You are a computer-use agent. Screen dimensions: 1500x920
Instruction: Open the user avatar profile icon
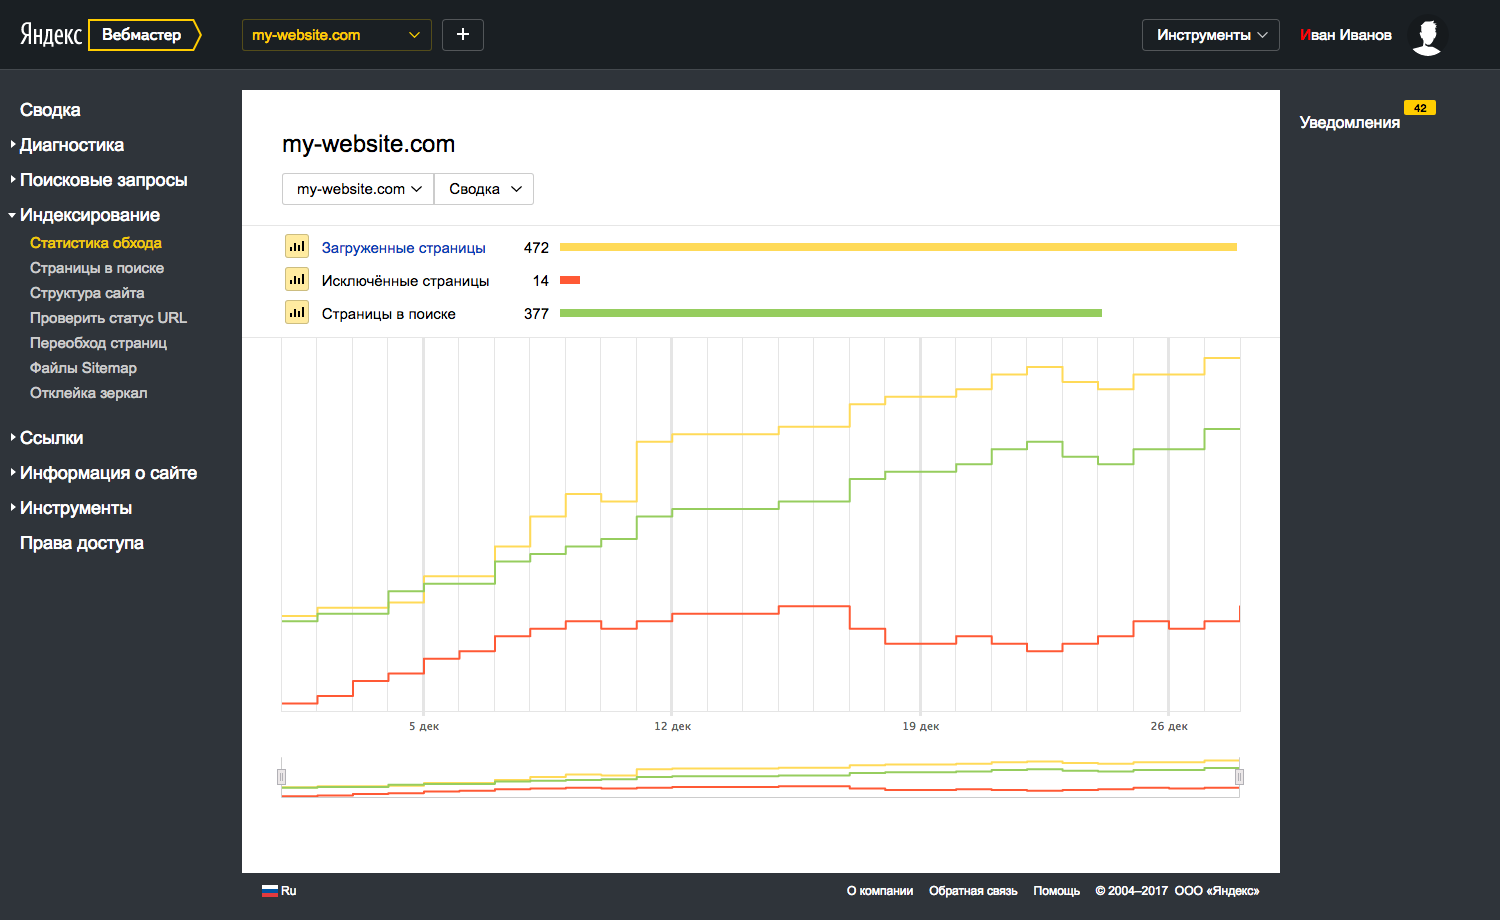1427,36
